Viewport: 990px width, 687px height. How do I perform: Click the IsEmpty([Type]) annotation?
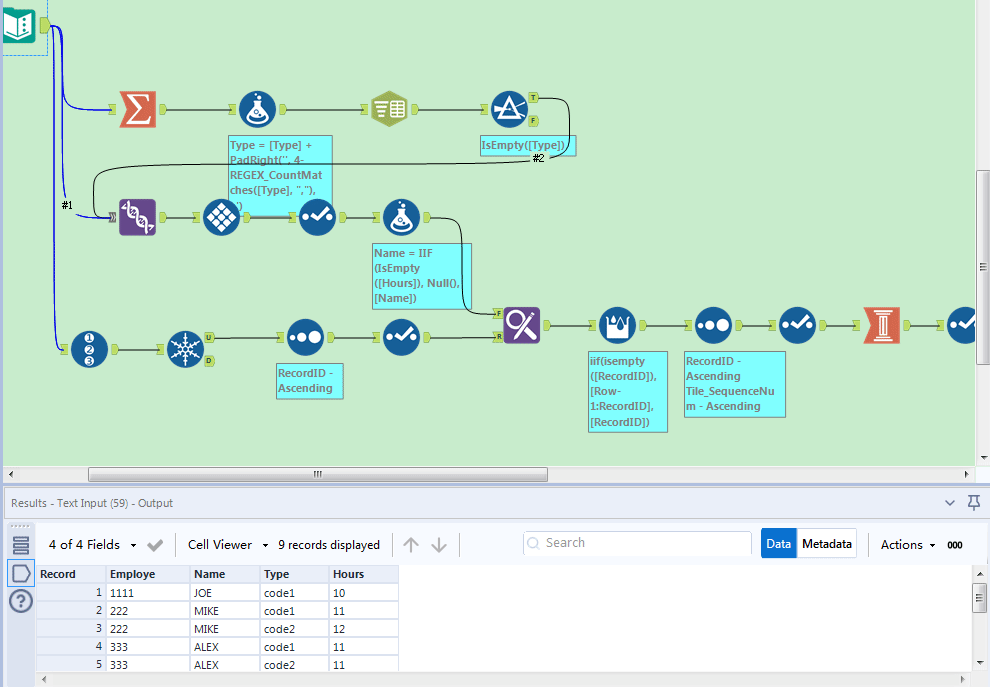click(528, 145)
